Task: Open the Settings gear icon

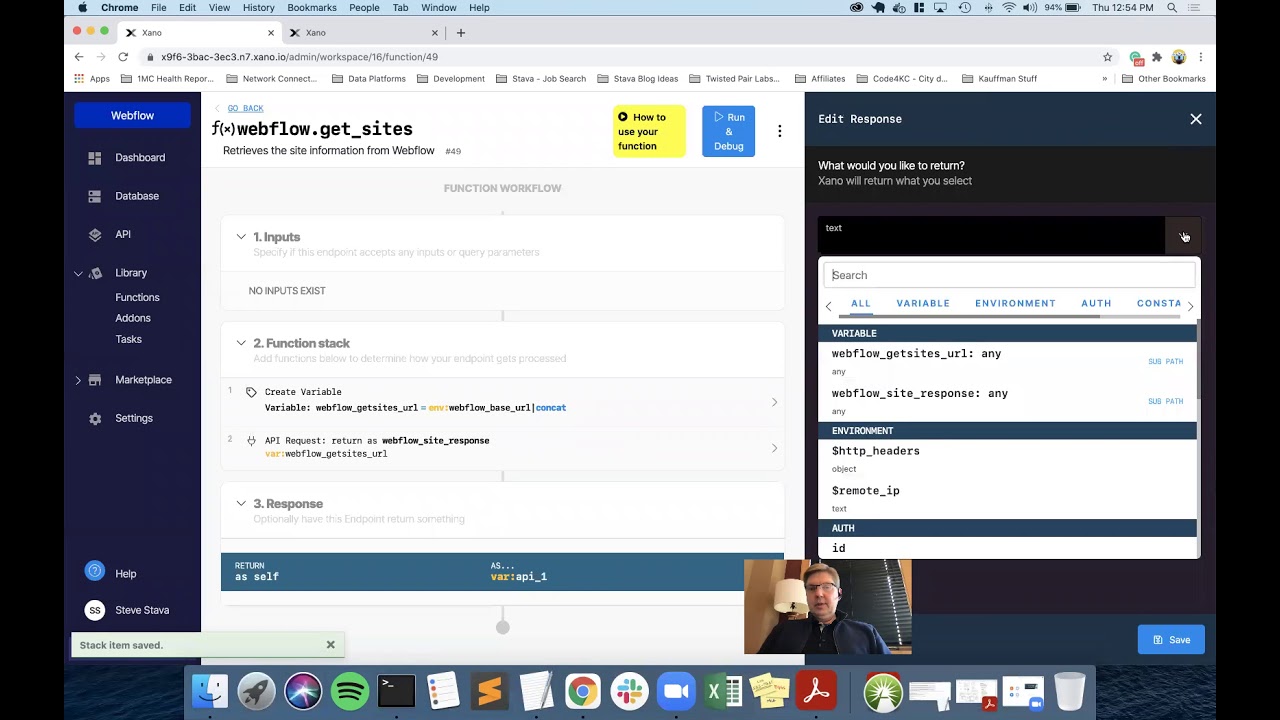Action: pyautogui.click(x=95, y=419)
